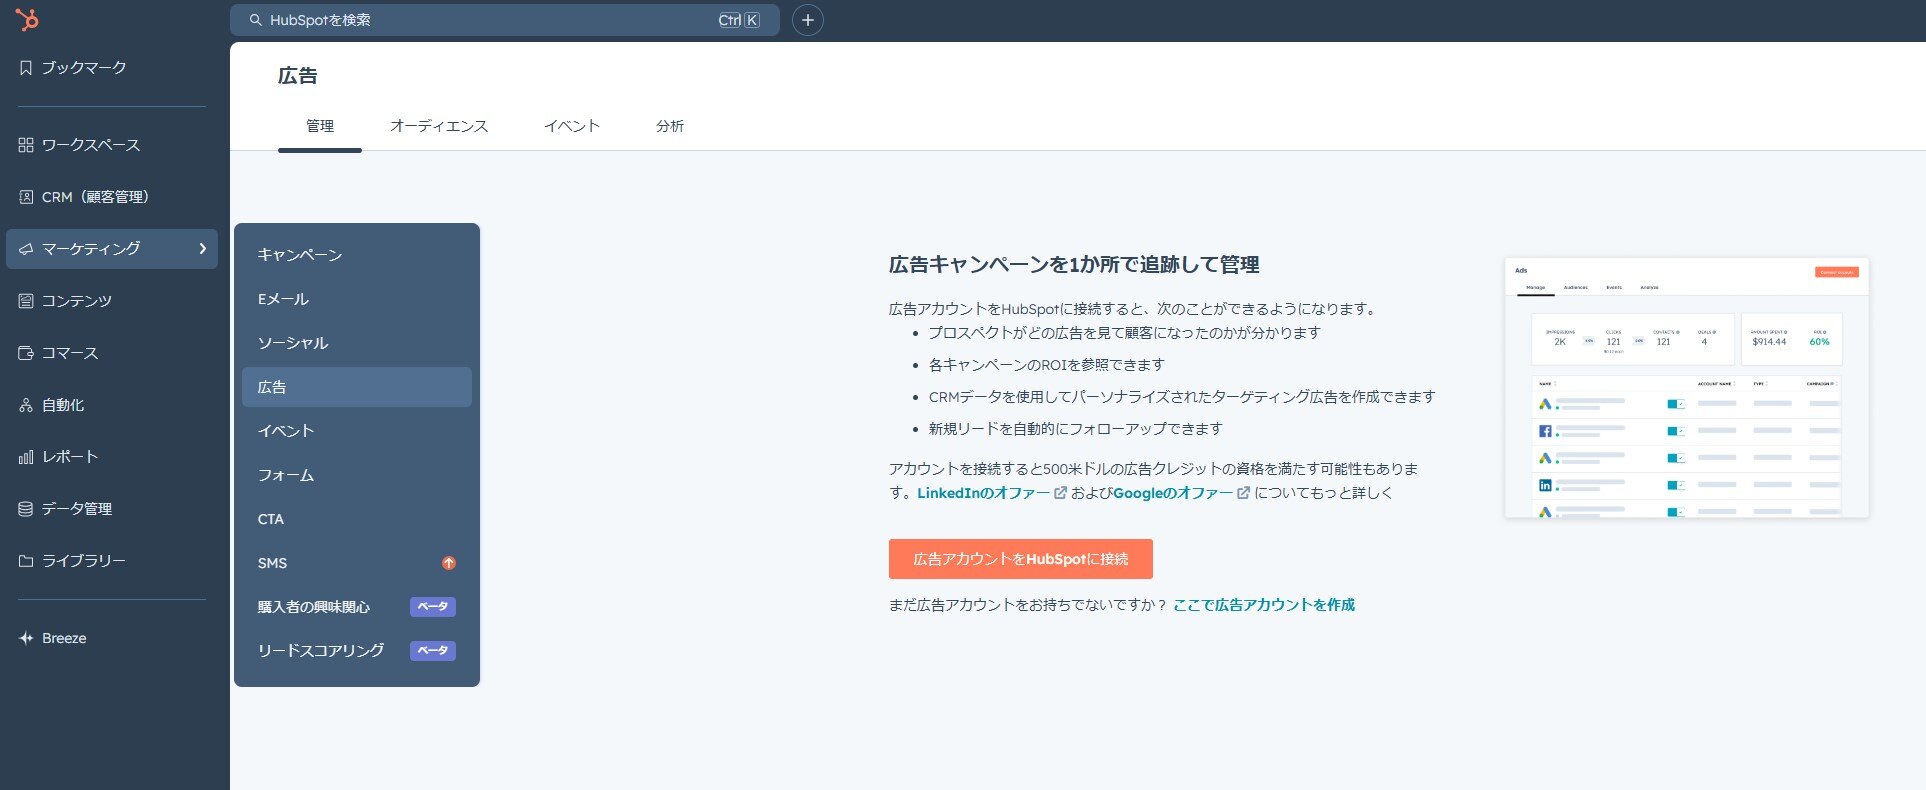Click the bar chart icon beside レポート
The image size is (1926, 790).
(x=26, y=457)
